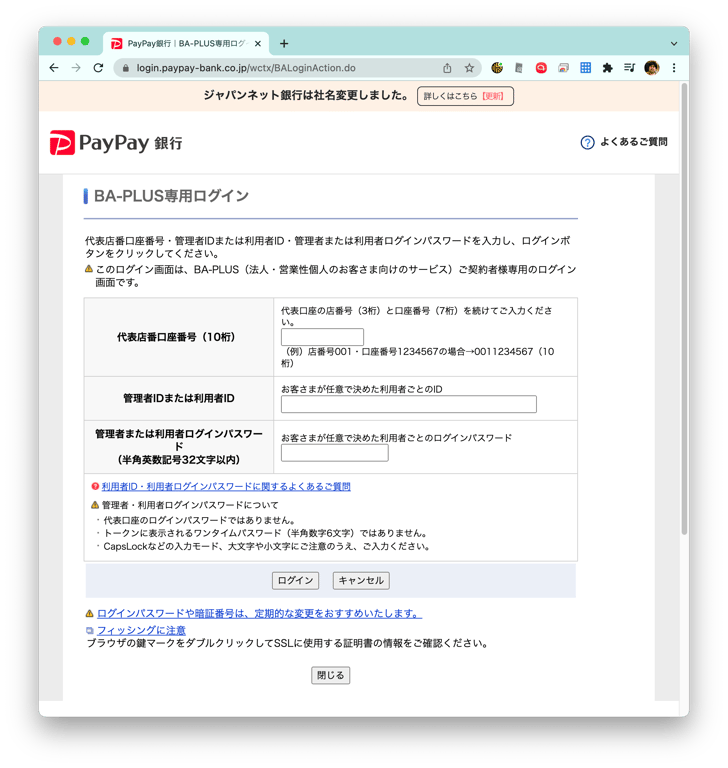Open the Chrome three-dot menu
Viewport: 728px width, 768px height.
[674, 68]
